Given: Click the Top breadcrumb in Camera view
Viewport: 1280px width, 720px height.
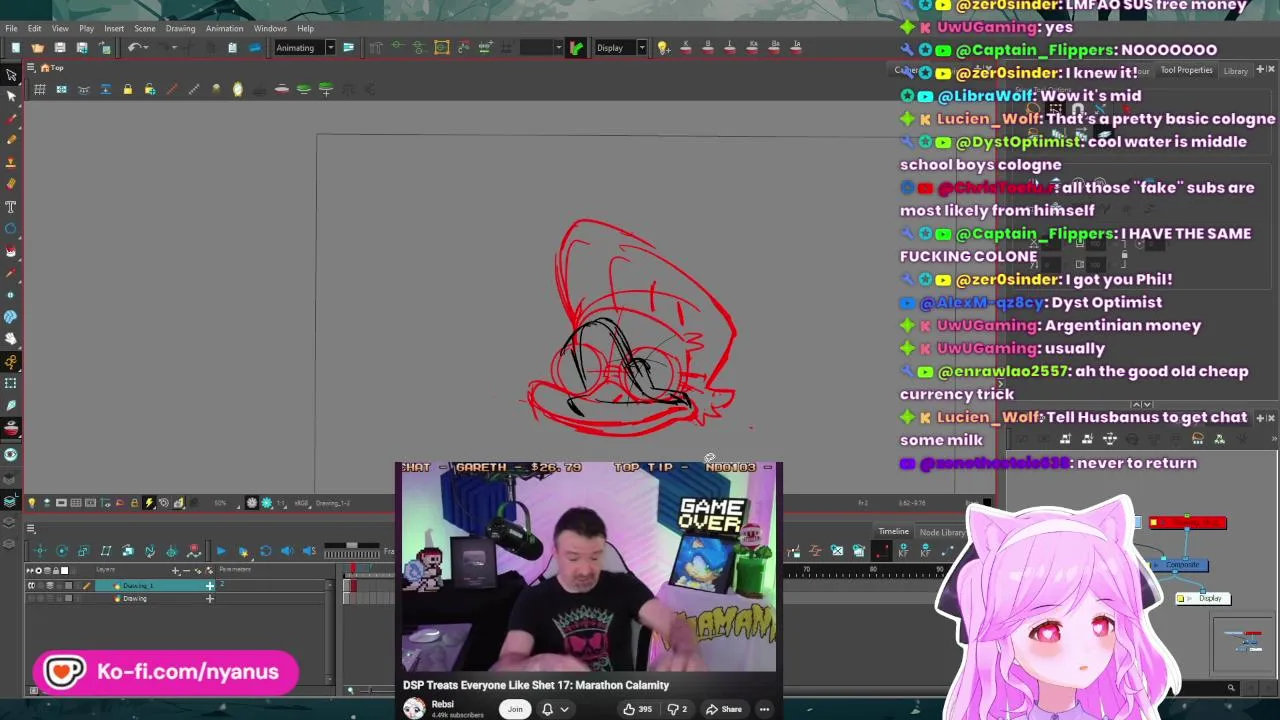Looking at the screenshot, I should pos(56,68).
